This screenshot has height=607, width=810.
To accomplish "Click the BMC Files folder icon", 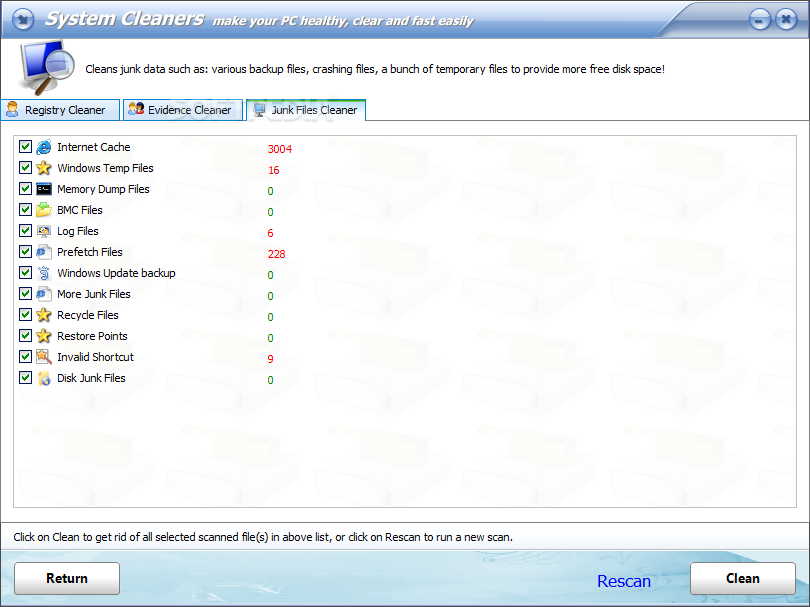I will click(44, 210).
